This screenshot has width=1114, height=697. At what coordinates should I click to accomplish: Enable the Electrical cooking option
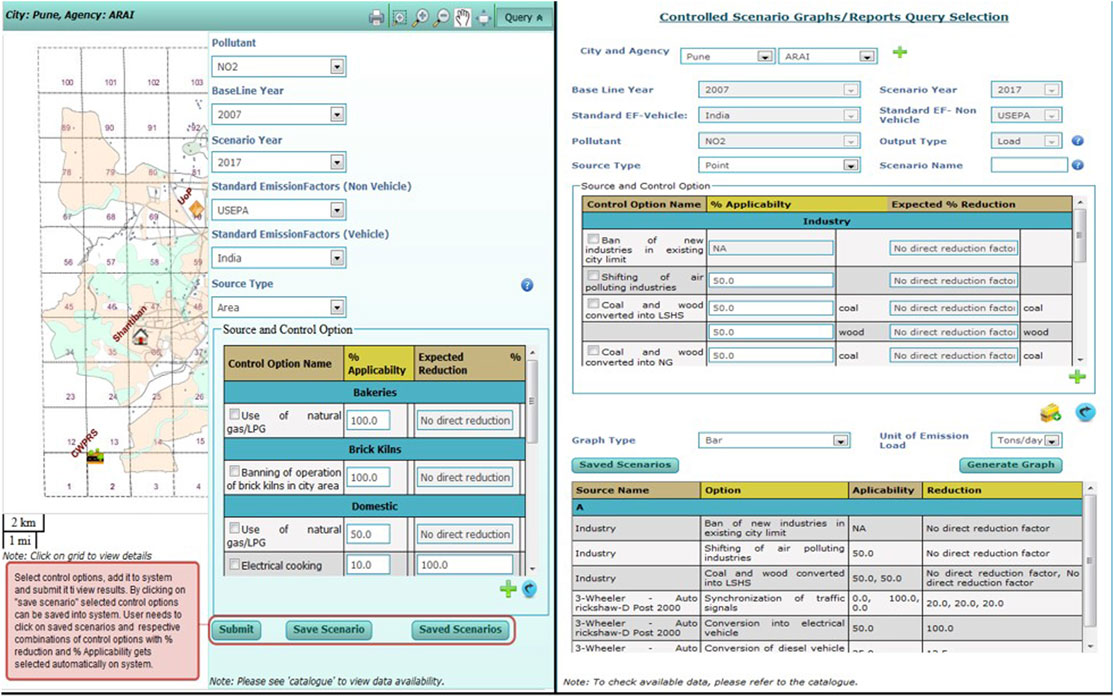tap(234, 564)
